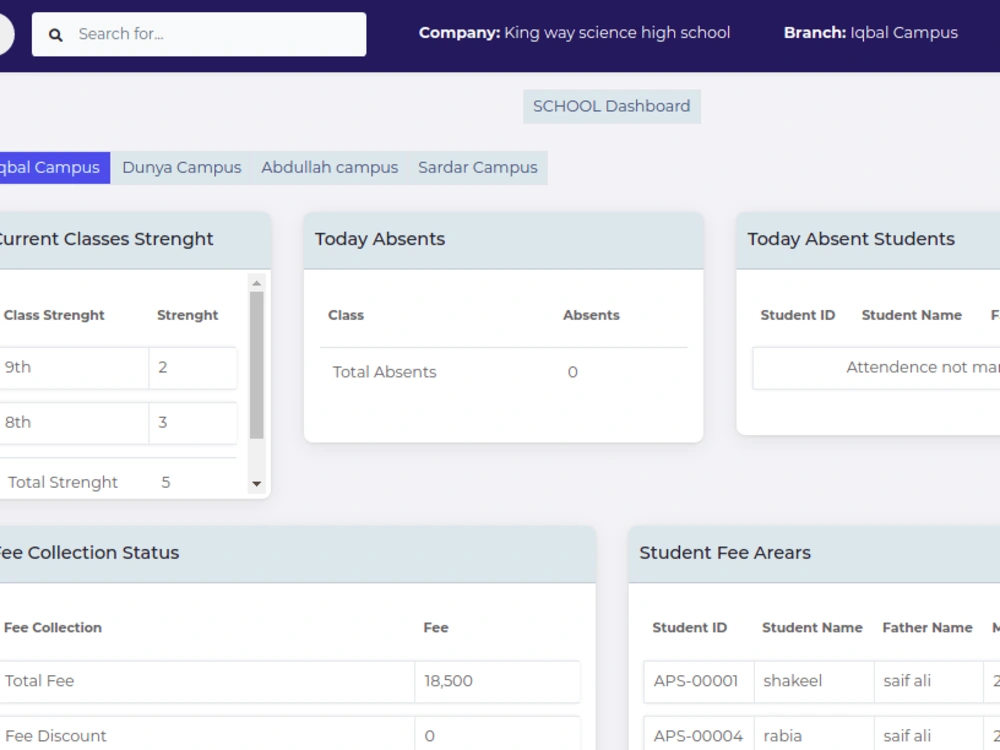Click 'Student ID' header in Student Fee Arears

[x=689, y=628]
